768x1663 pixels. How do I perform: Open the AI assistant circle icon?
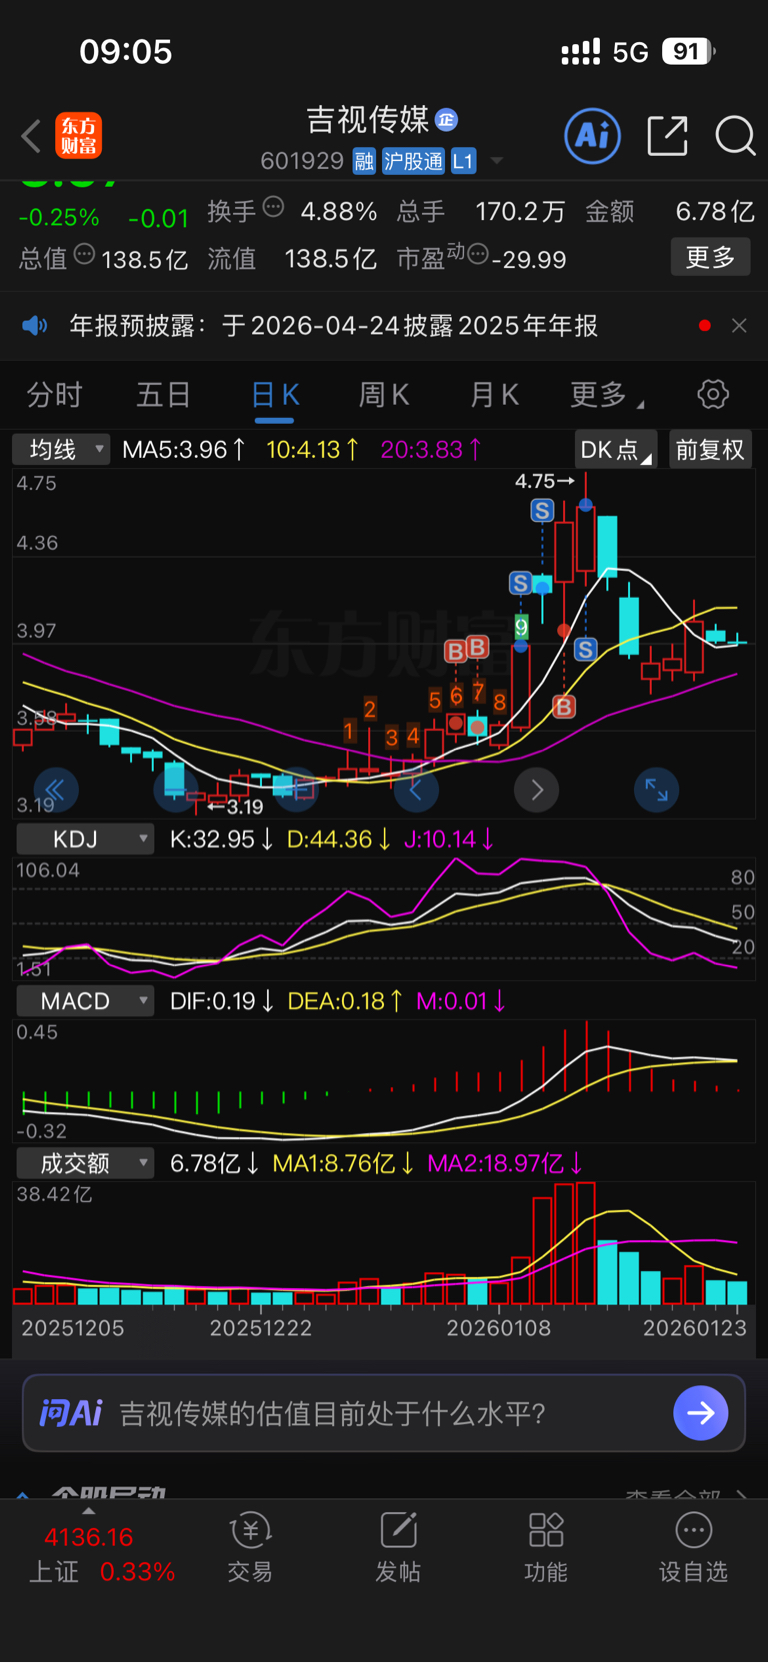(593, 135)
